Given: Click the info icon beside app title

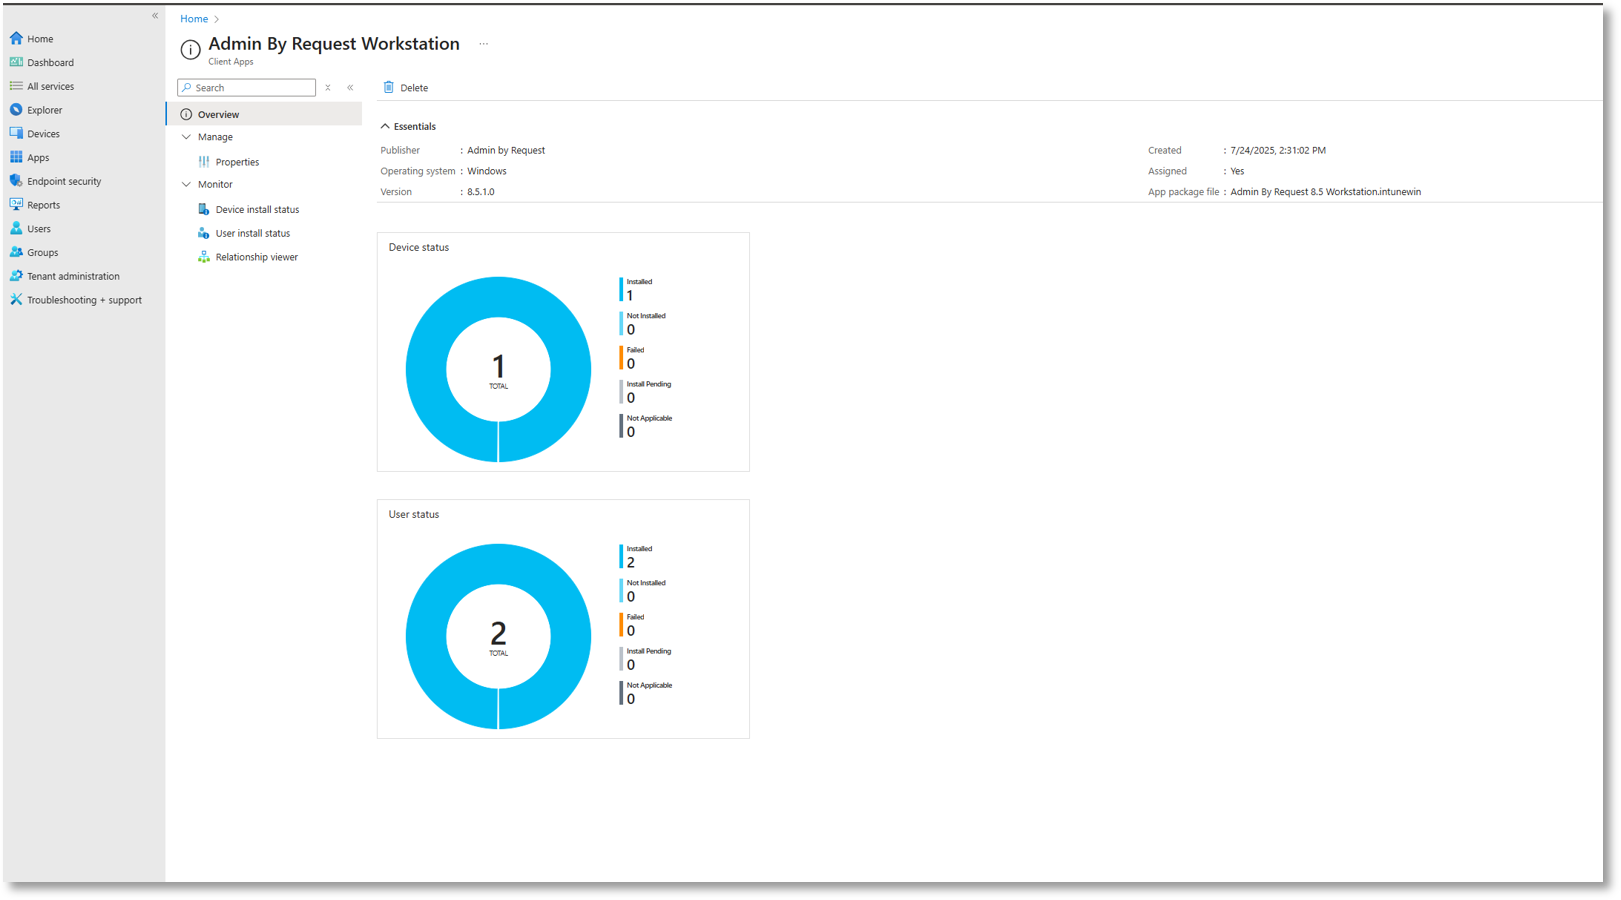Looking at the screenshot, I should pos(190,49).
